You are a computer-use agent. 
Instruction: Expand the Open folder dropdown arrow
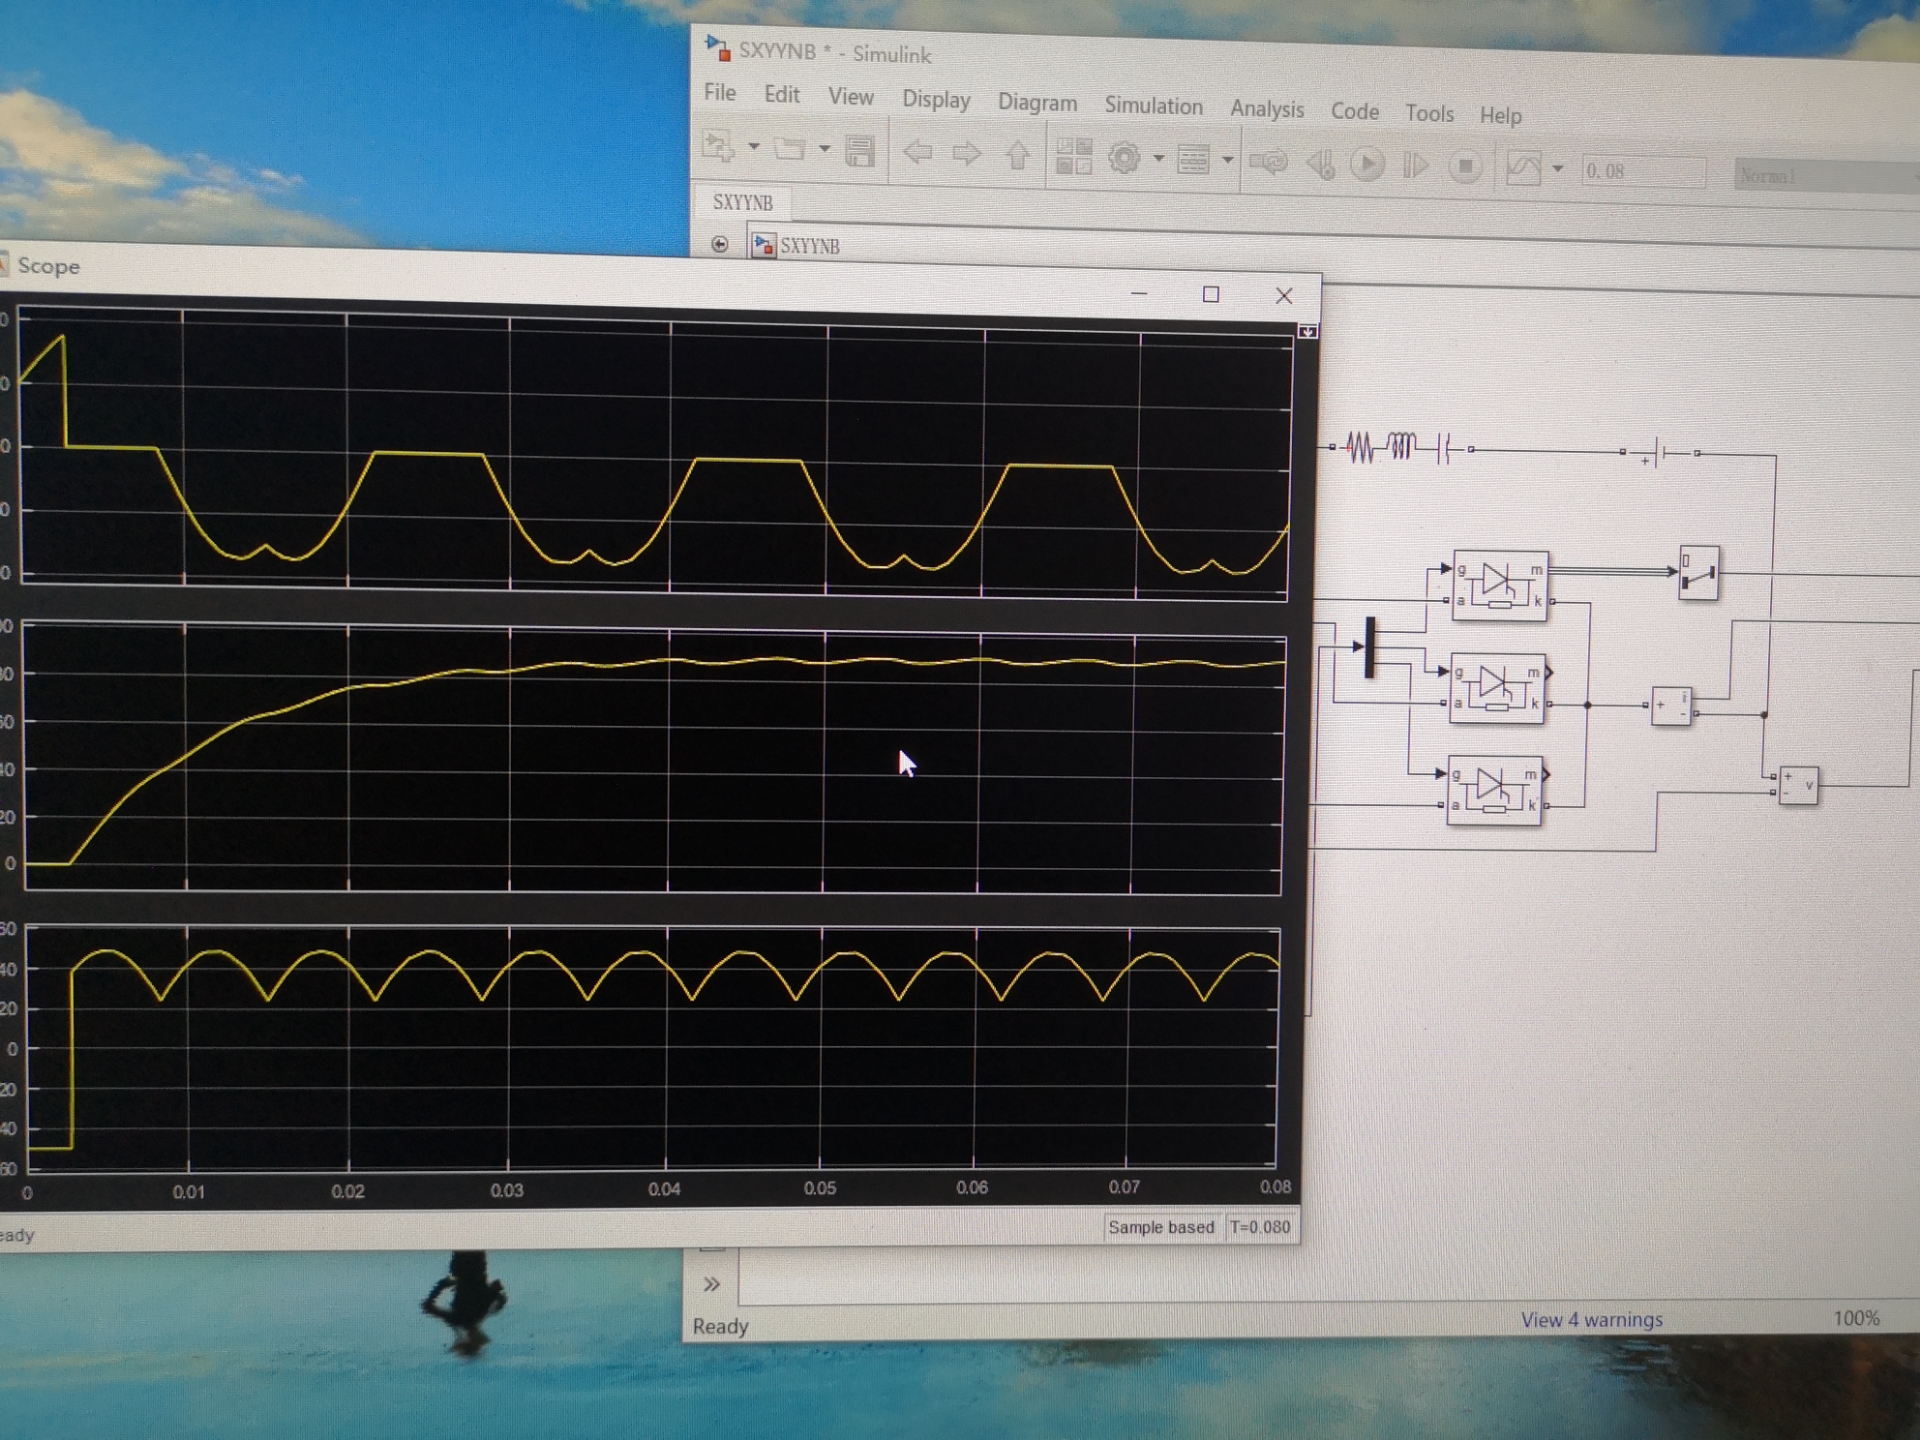[824, 149]
